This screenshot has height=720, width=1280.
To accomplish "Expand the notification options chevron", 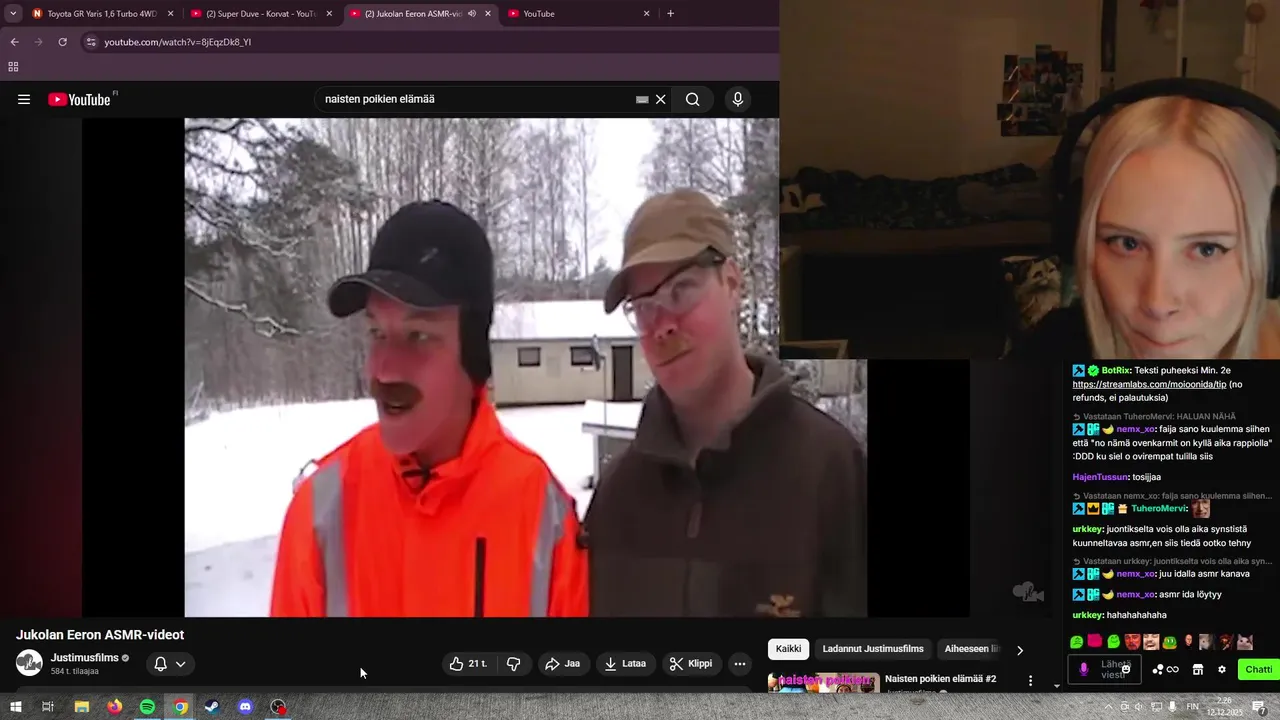I will 180,664.
